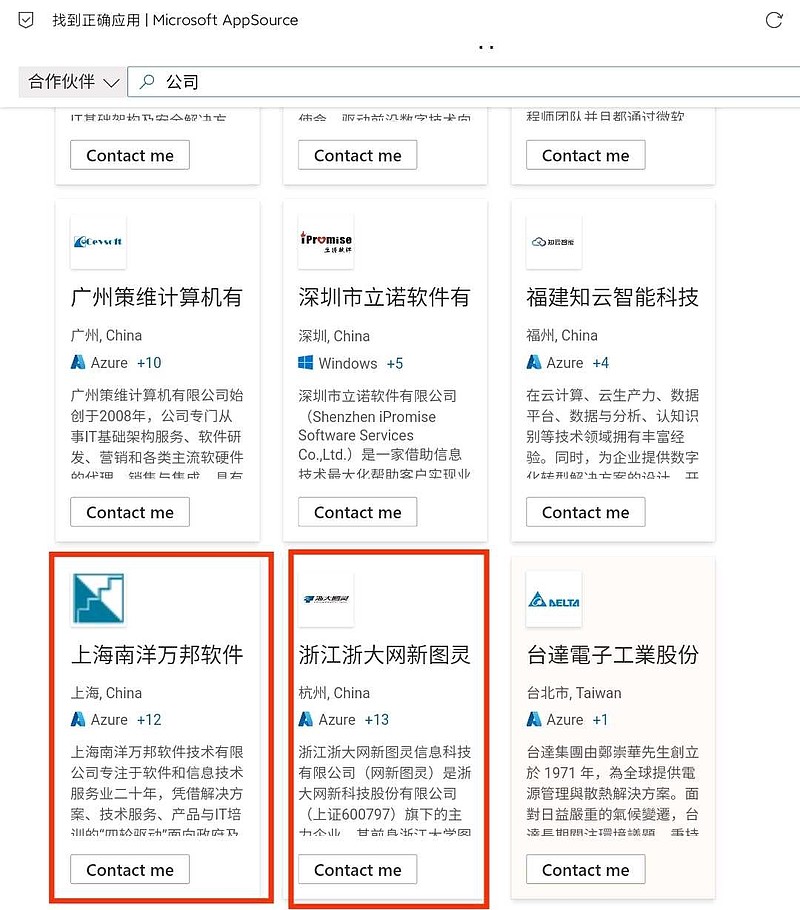Click +12 products on 上海南洋万邦 card

click(x=149, y=720)
